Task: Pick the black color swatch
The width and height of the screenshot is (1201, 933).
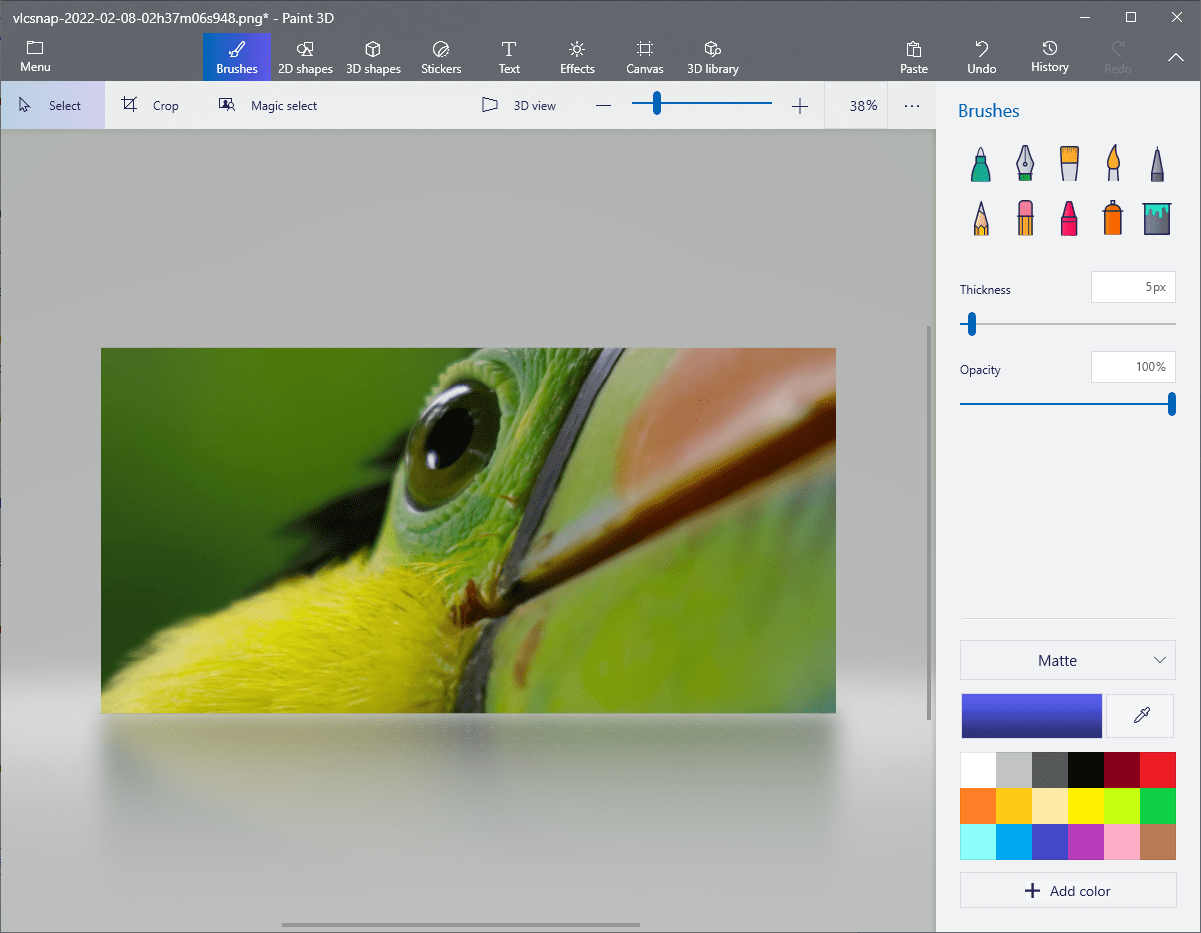Action: point(1086,770)
